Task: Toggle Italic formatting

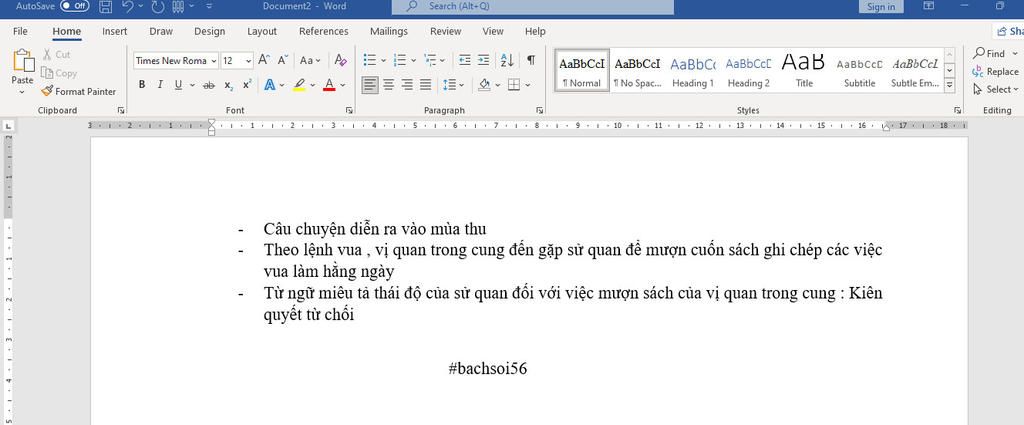Action: 160,85
